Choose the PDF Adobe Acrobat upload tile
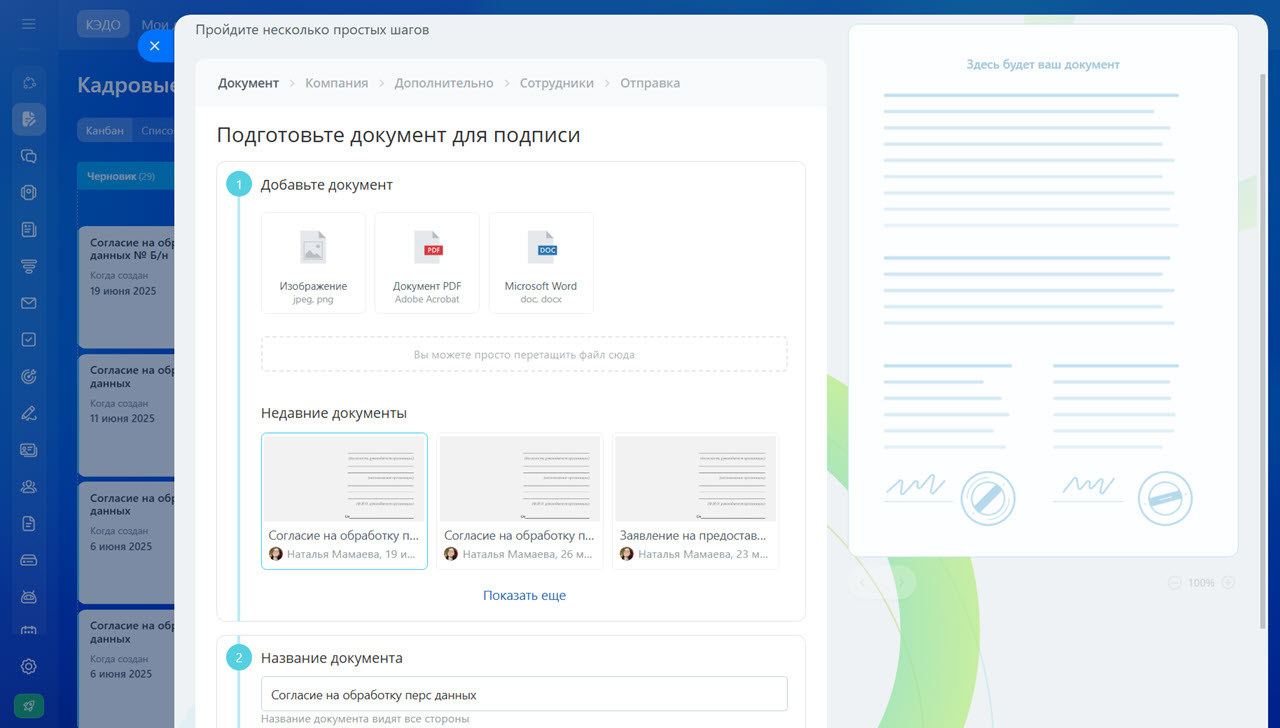This screenshot has height=728, width=1280. [427, 263]
